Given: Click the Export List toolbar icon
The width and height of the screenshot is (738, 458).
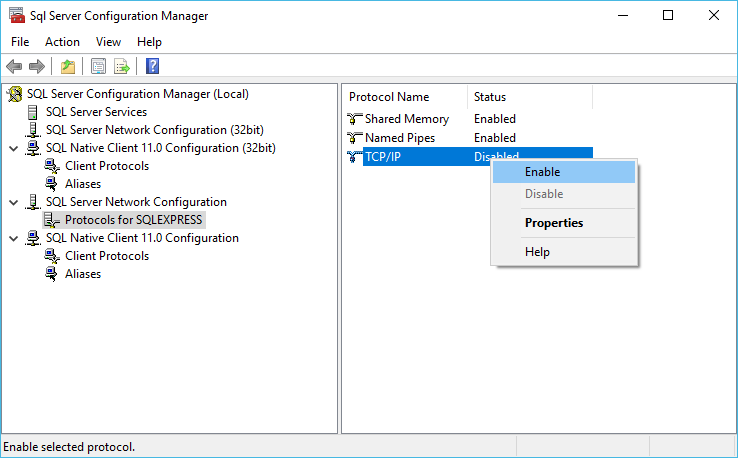Looking at the screenshot, I should click(121, 66).
